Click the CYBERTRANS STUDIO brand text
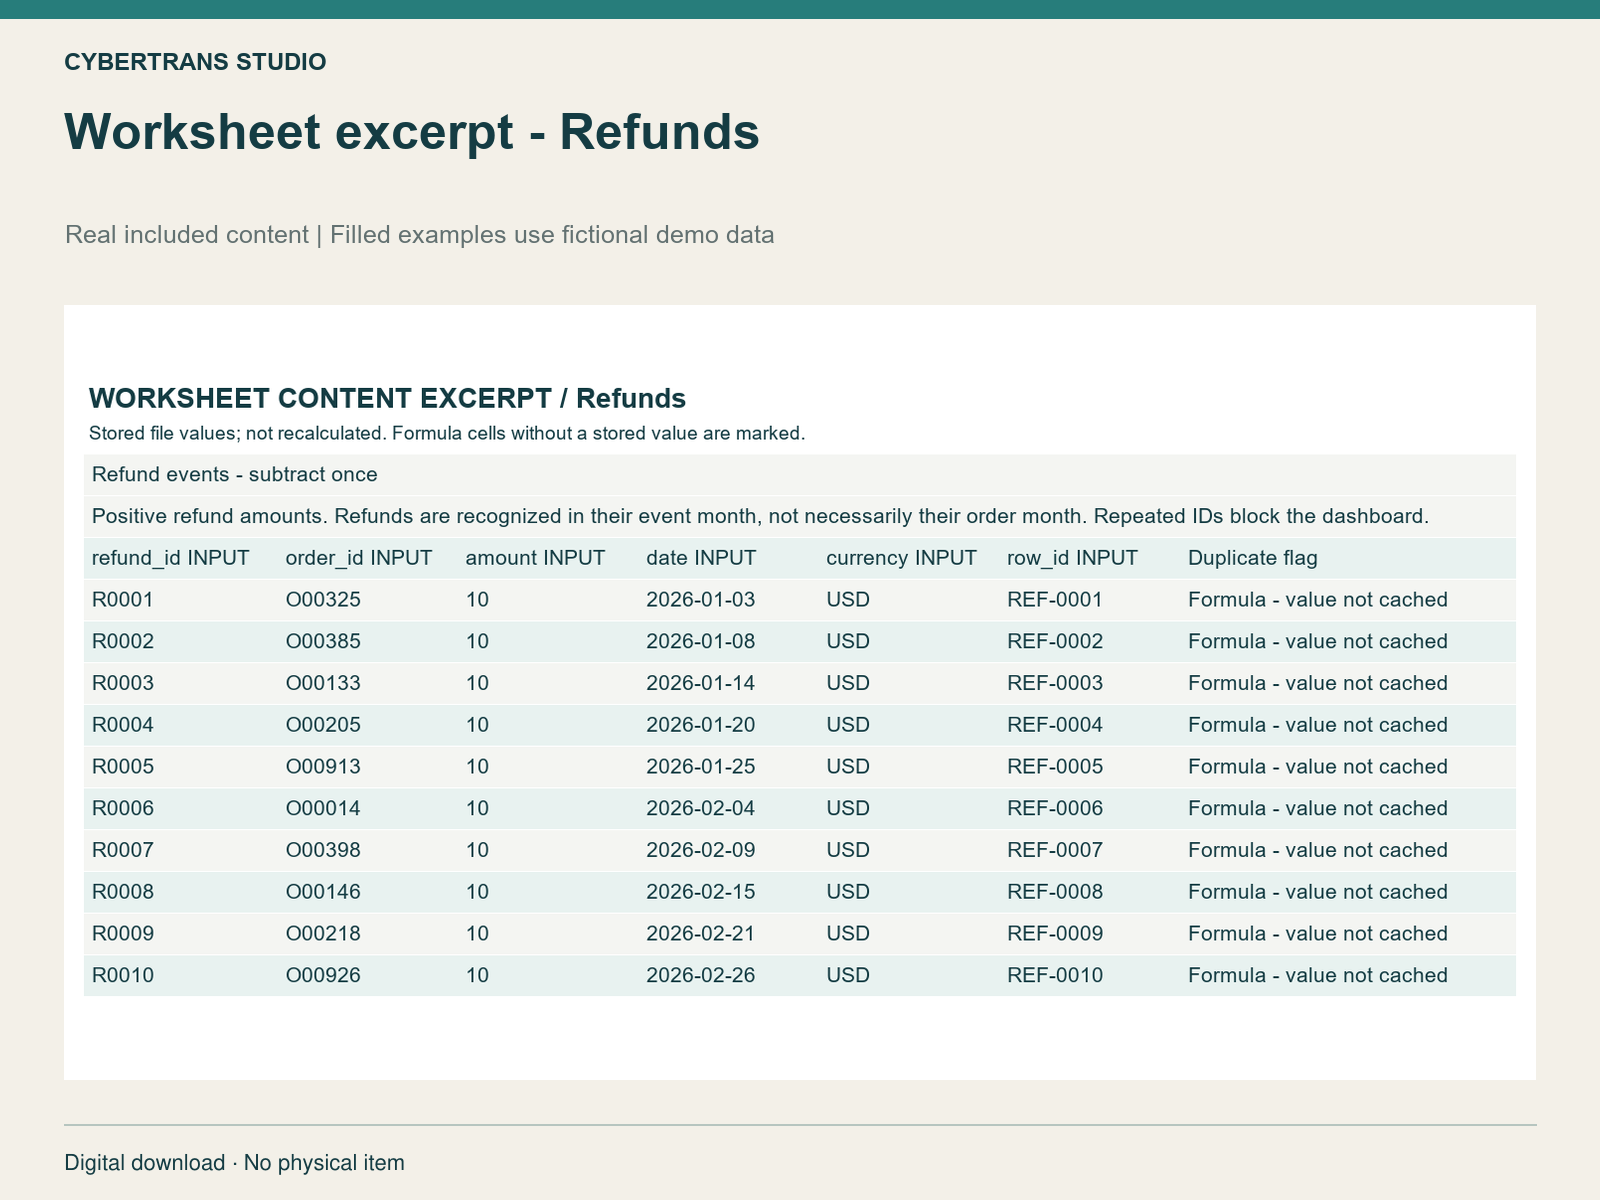1600x1200 pixels. pos(195,62)
